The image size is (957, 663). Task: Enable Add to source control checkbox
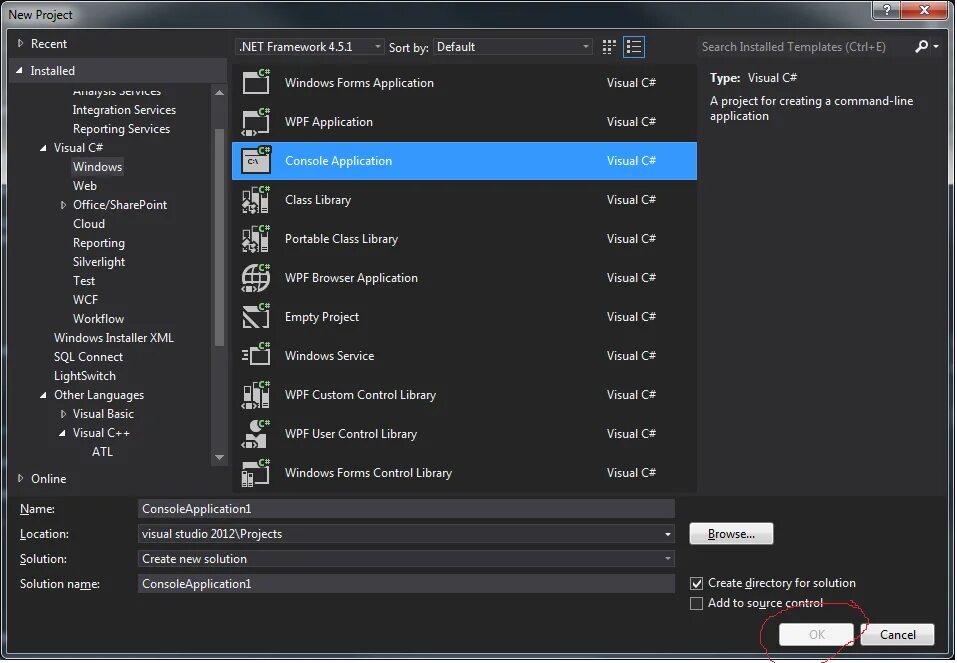point(696,603)
